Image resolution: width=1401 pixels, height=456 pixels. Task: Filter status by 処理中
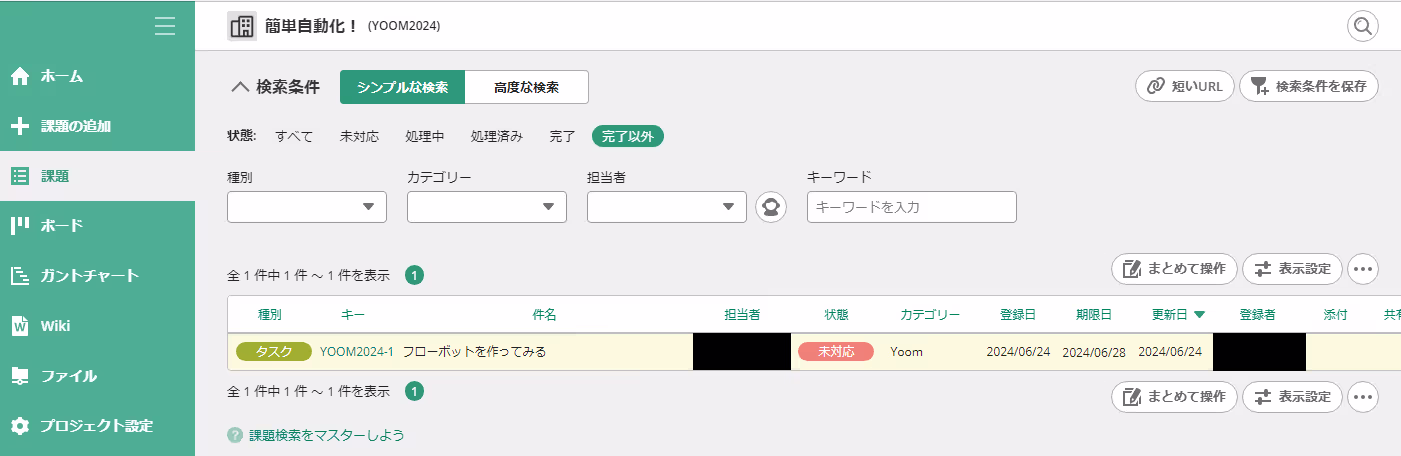click(425, 136)
